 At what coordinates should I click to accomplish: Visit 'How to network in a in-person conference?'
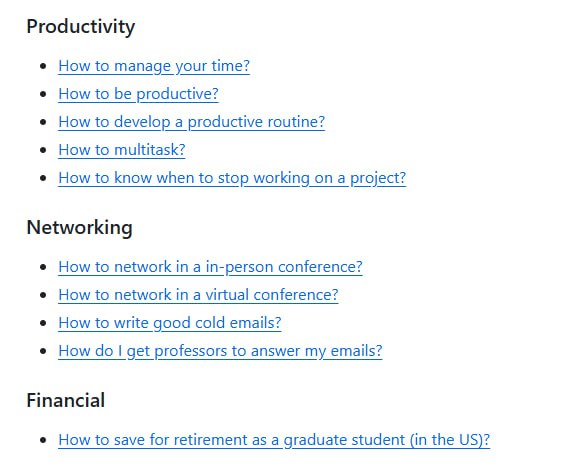210,267
